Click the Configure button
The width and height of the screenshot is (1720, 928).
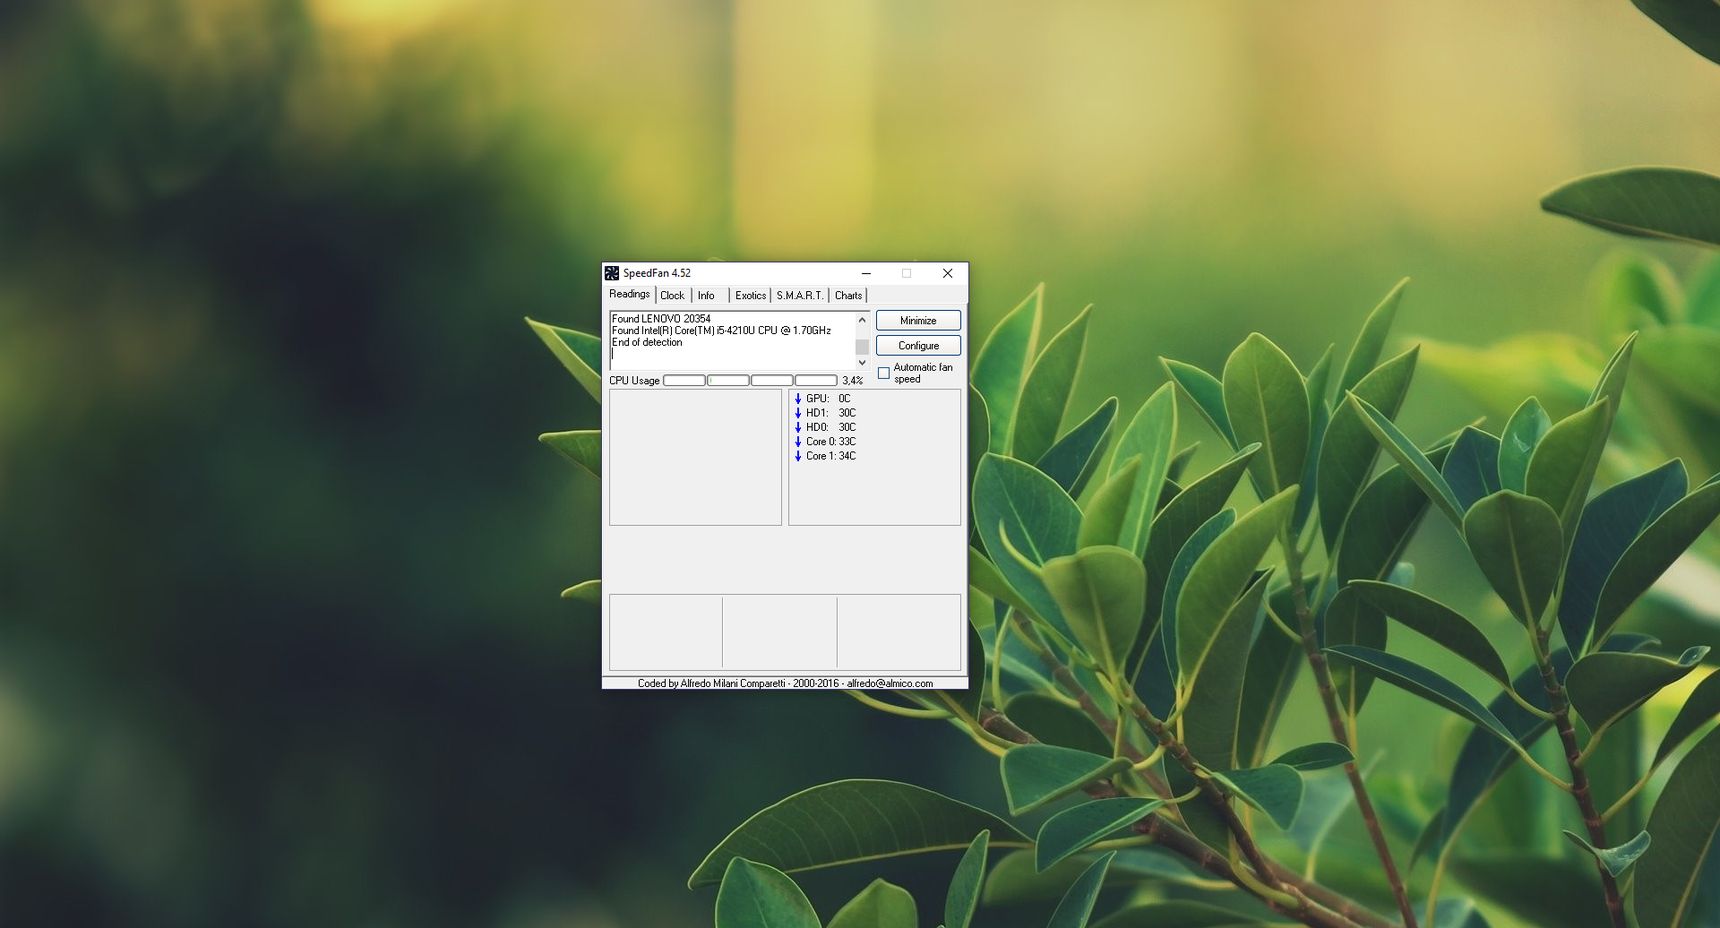[918, 345]
